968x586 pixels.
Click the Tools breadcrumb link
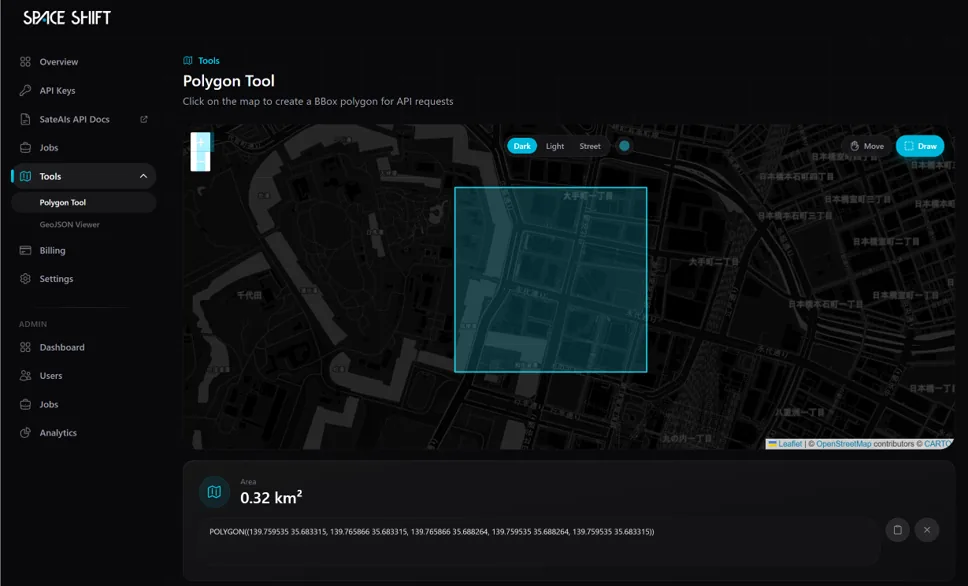click(209, 61)
